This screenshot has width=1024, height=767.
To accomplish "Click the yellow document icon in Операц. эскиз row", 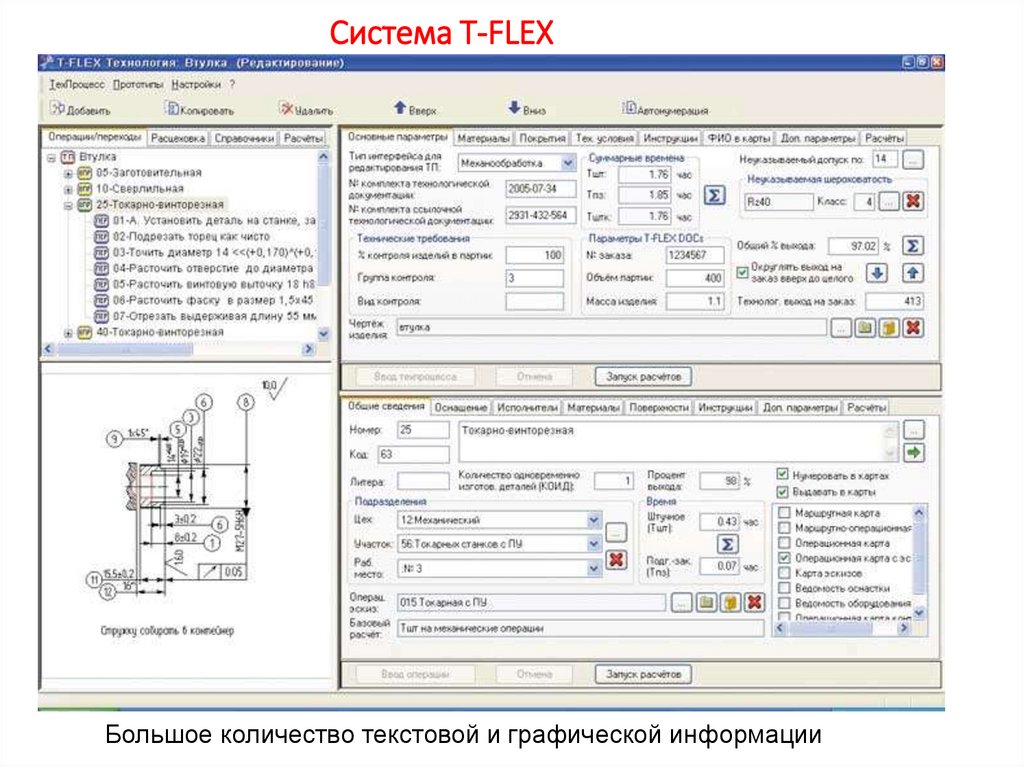I will point(730,602).
